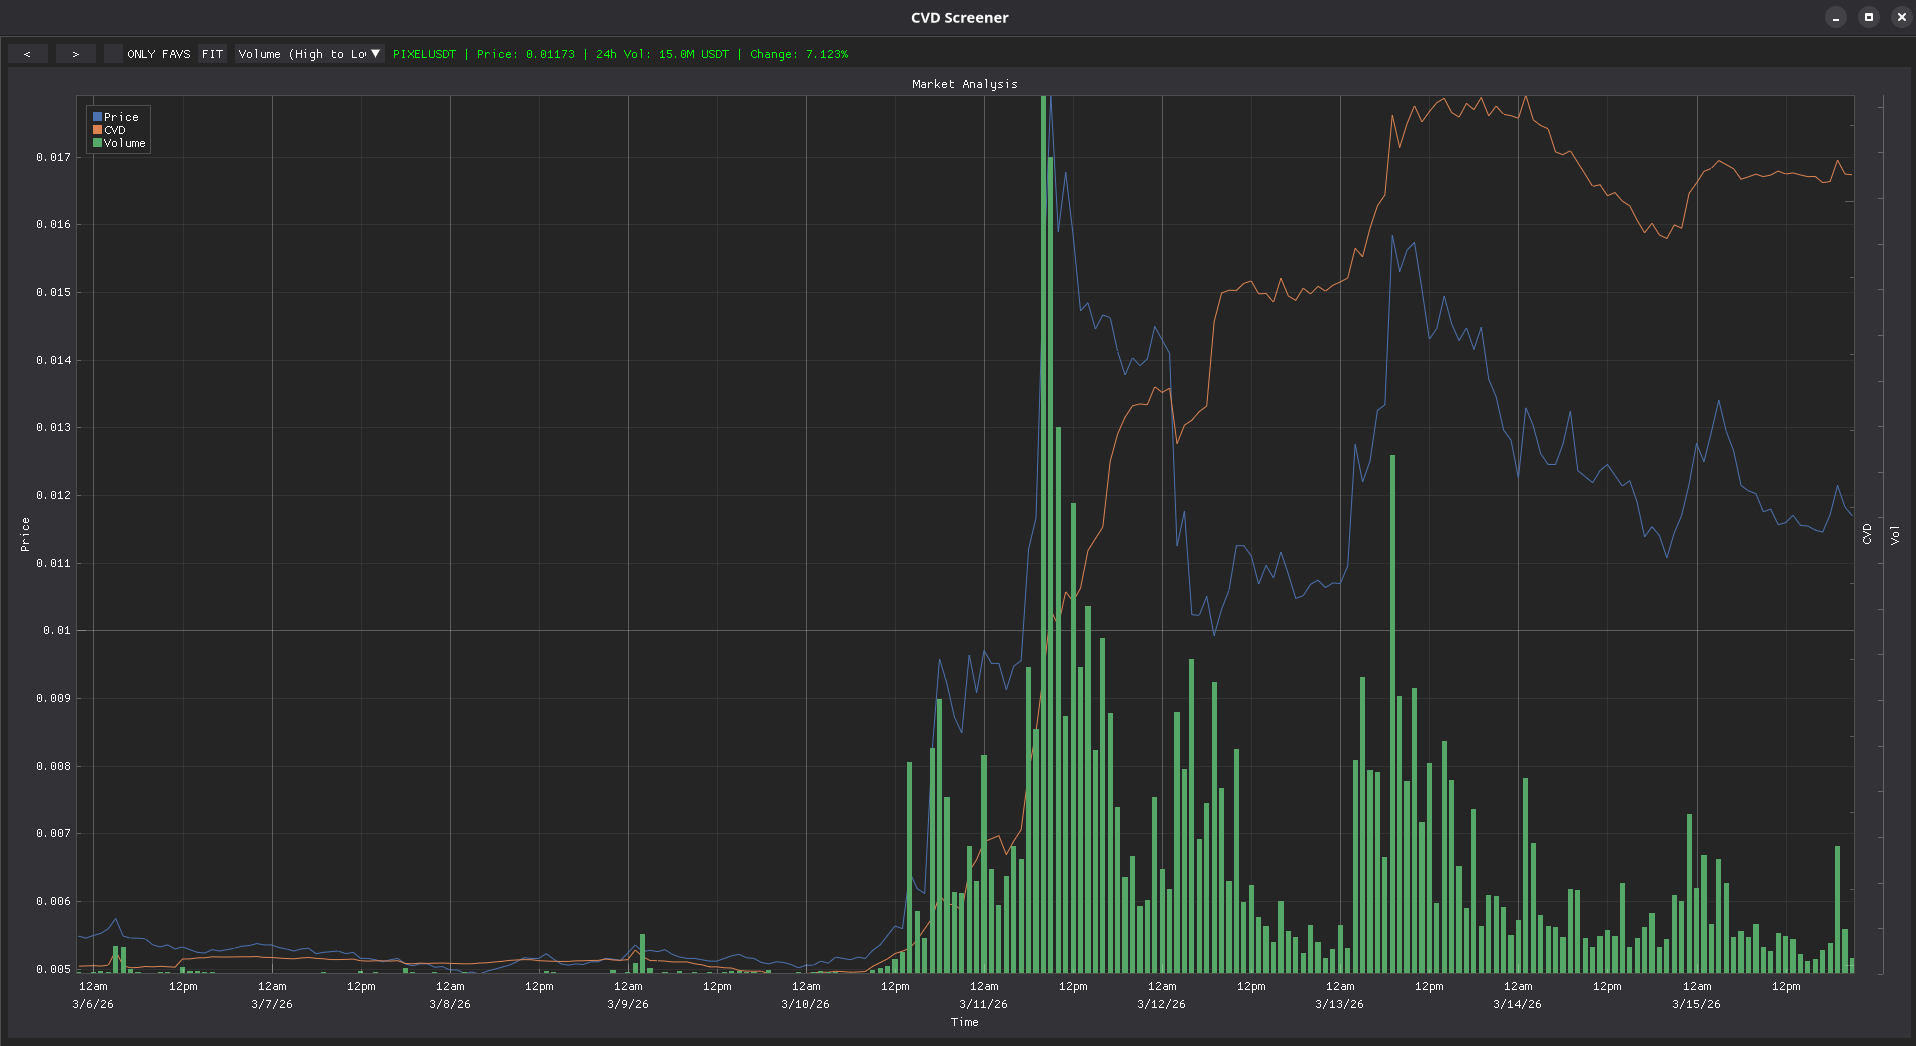Click the green Volume legend swatch
The width and height of the screenshot is (1916, 1046).
(97, 143)
